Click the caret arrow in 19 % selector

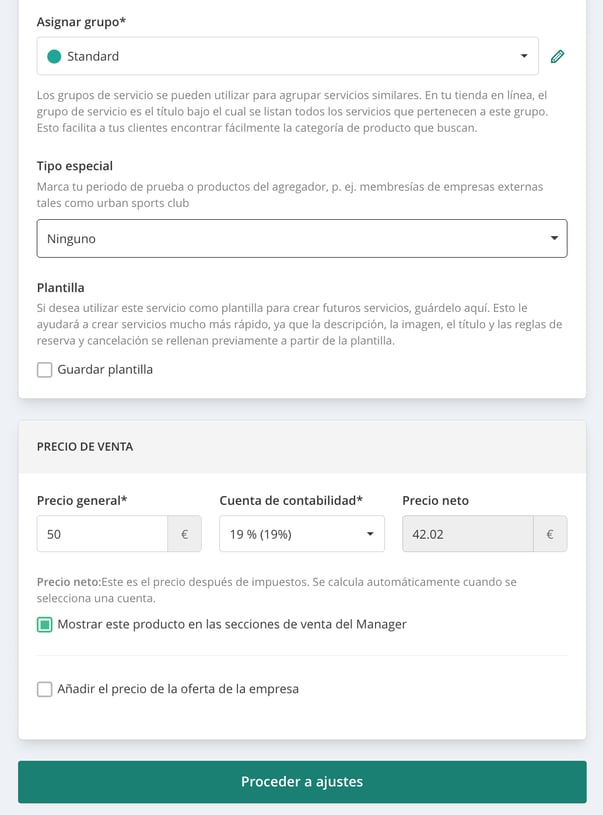(x=370, y=534)
